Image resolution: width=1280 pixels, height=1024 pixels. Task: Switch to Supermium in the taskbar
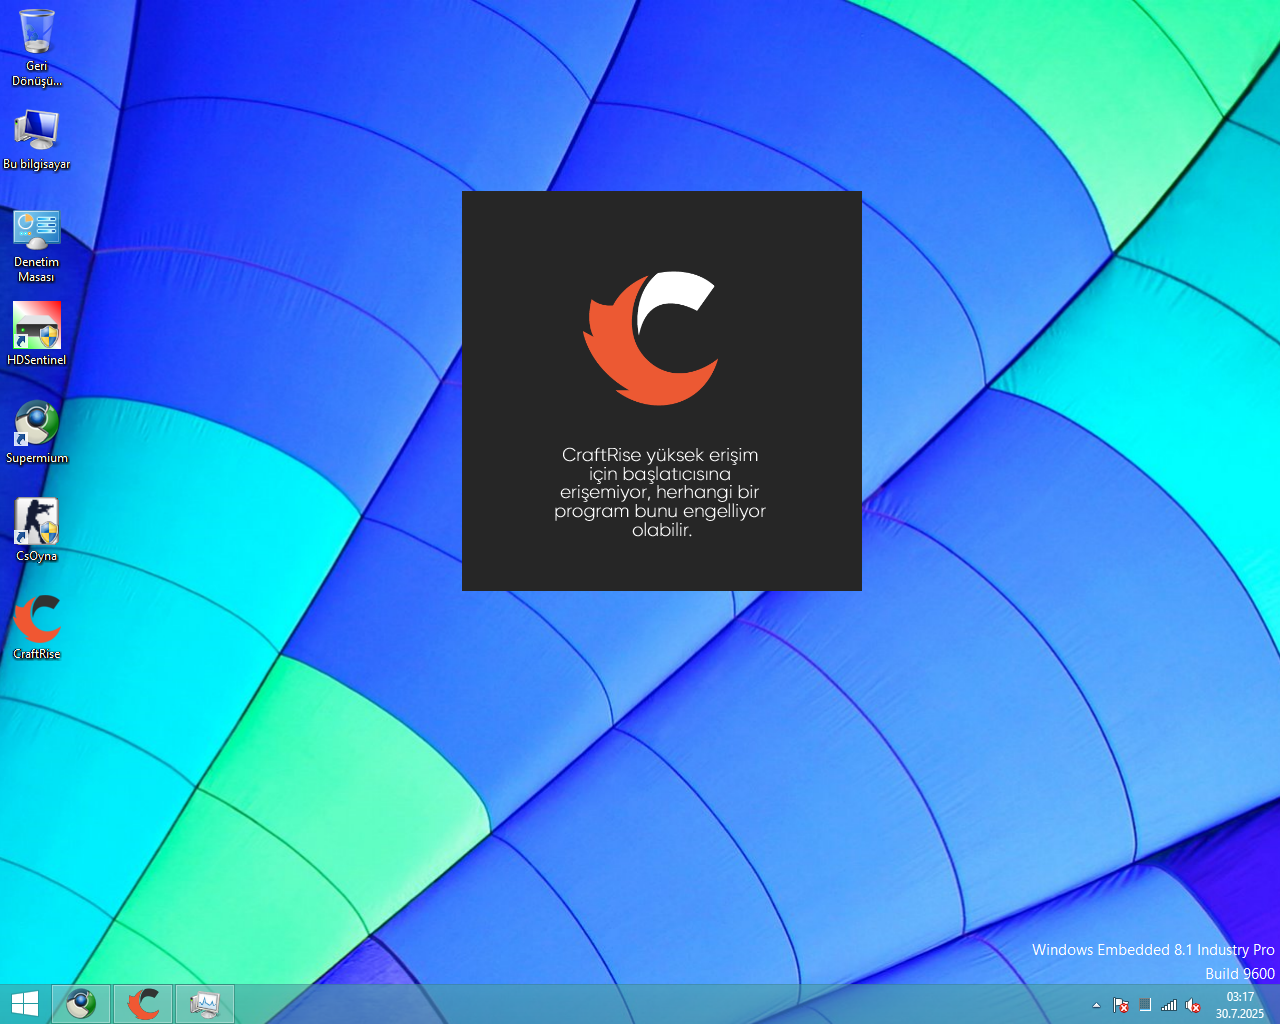coord(81,1004)
